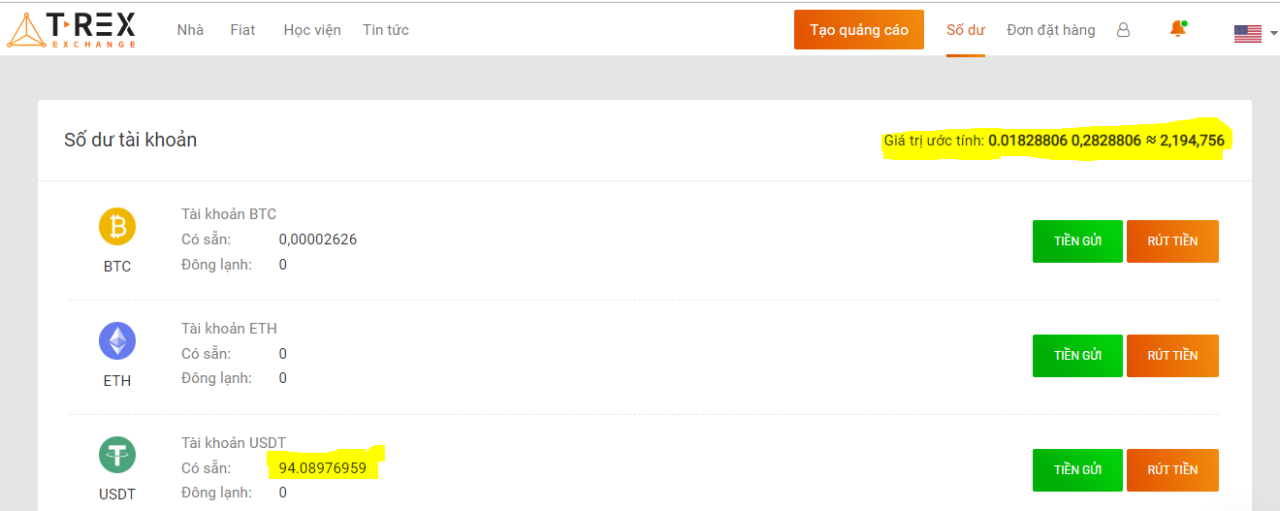Open the user profile icon
Viewport: 1280px width, 511px height.
pyautogui.click(x=1123, y=30)
